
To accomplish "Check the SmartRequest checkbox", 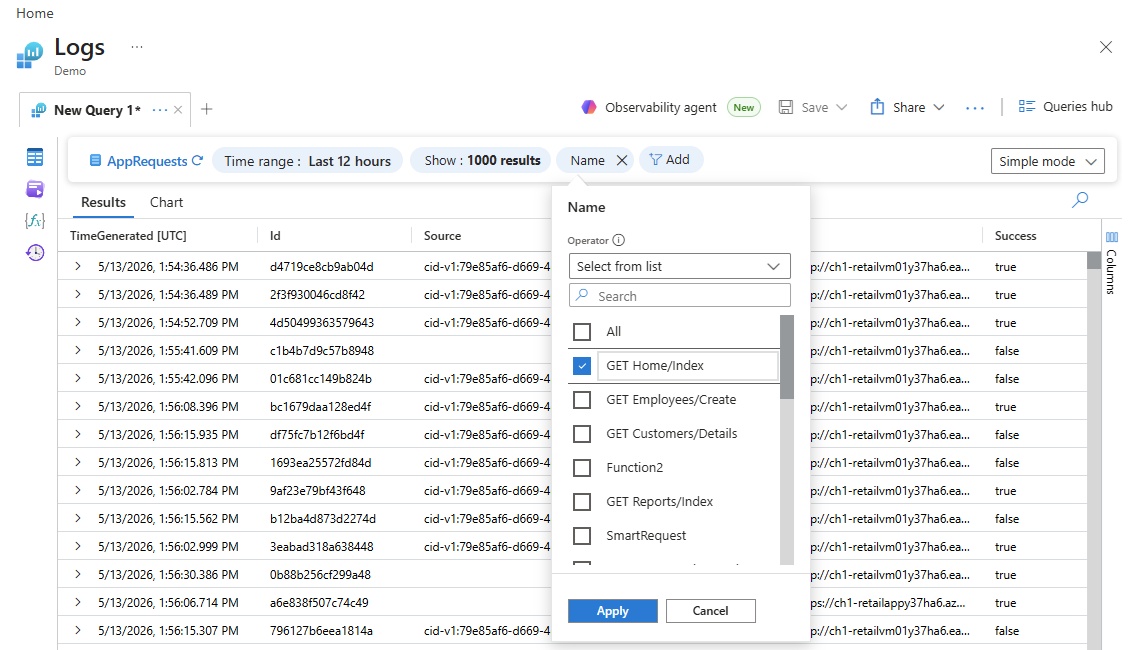I will (582, 536).
